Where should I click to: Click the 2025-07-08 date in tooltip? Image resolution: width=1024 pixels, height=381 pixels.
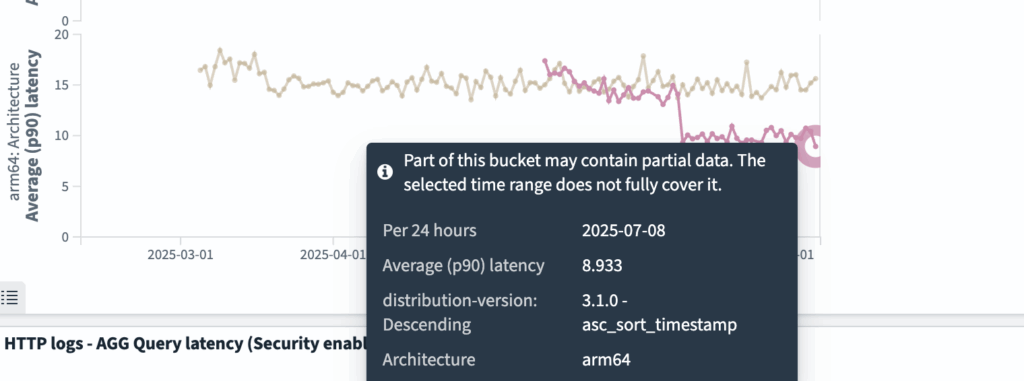(624, 231)
